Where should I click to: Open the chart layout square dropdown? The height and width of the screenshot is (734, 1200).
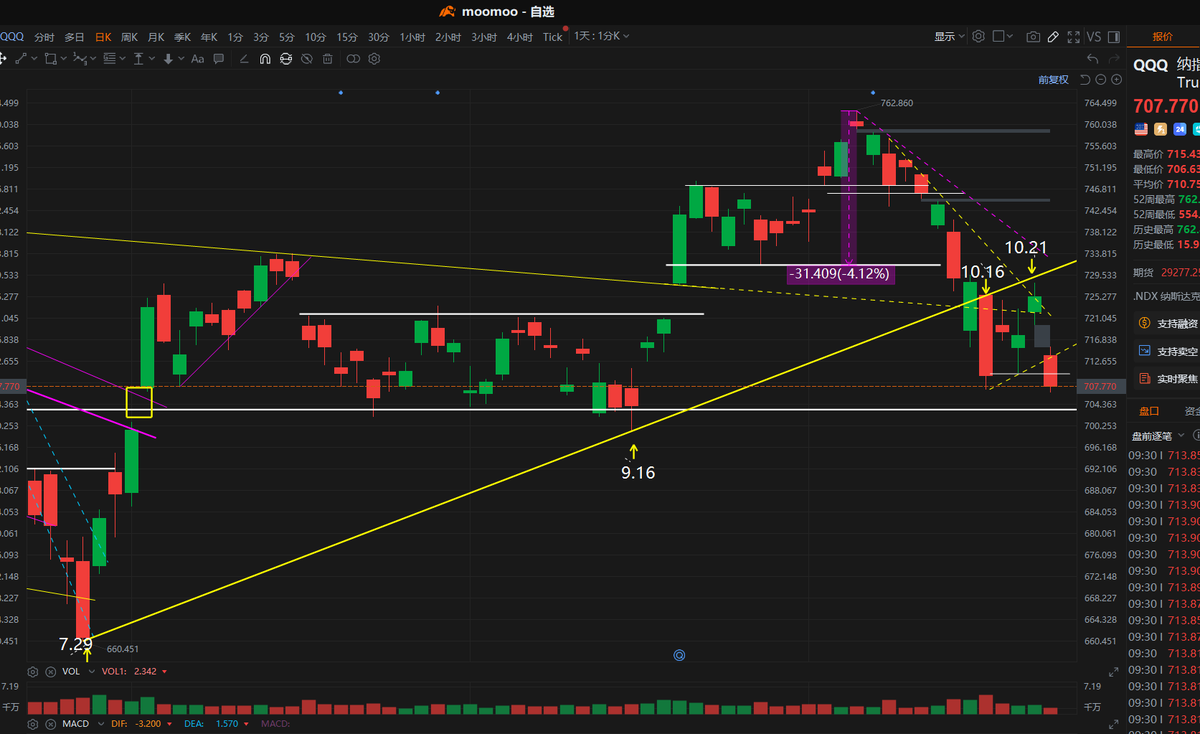(x=1002, y=36)
